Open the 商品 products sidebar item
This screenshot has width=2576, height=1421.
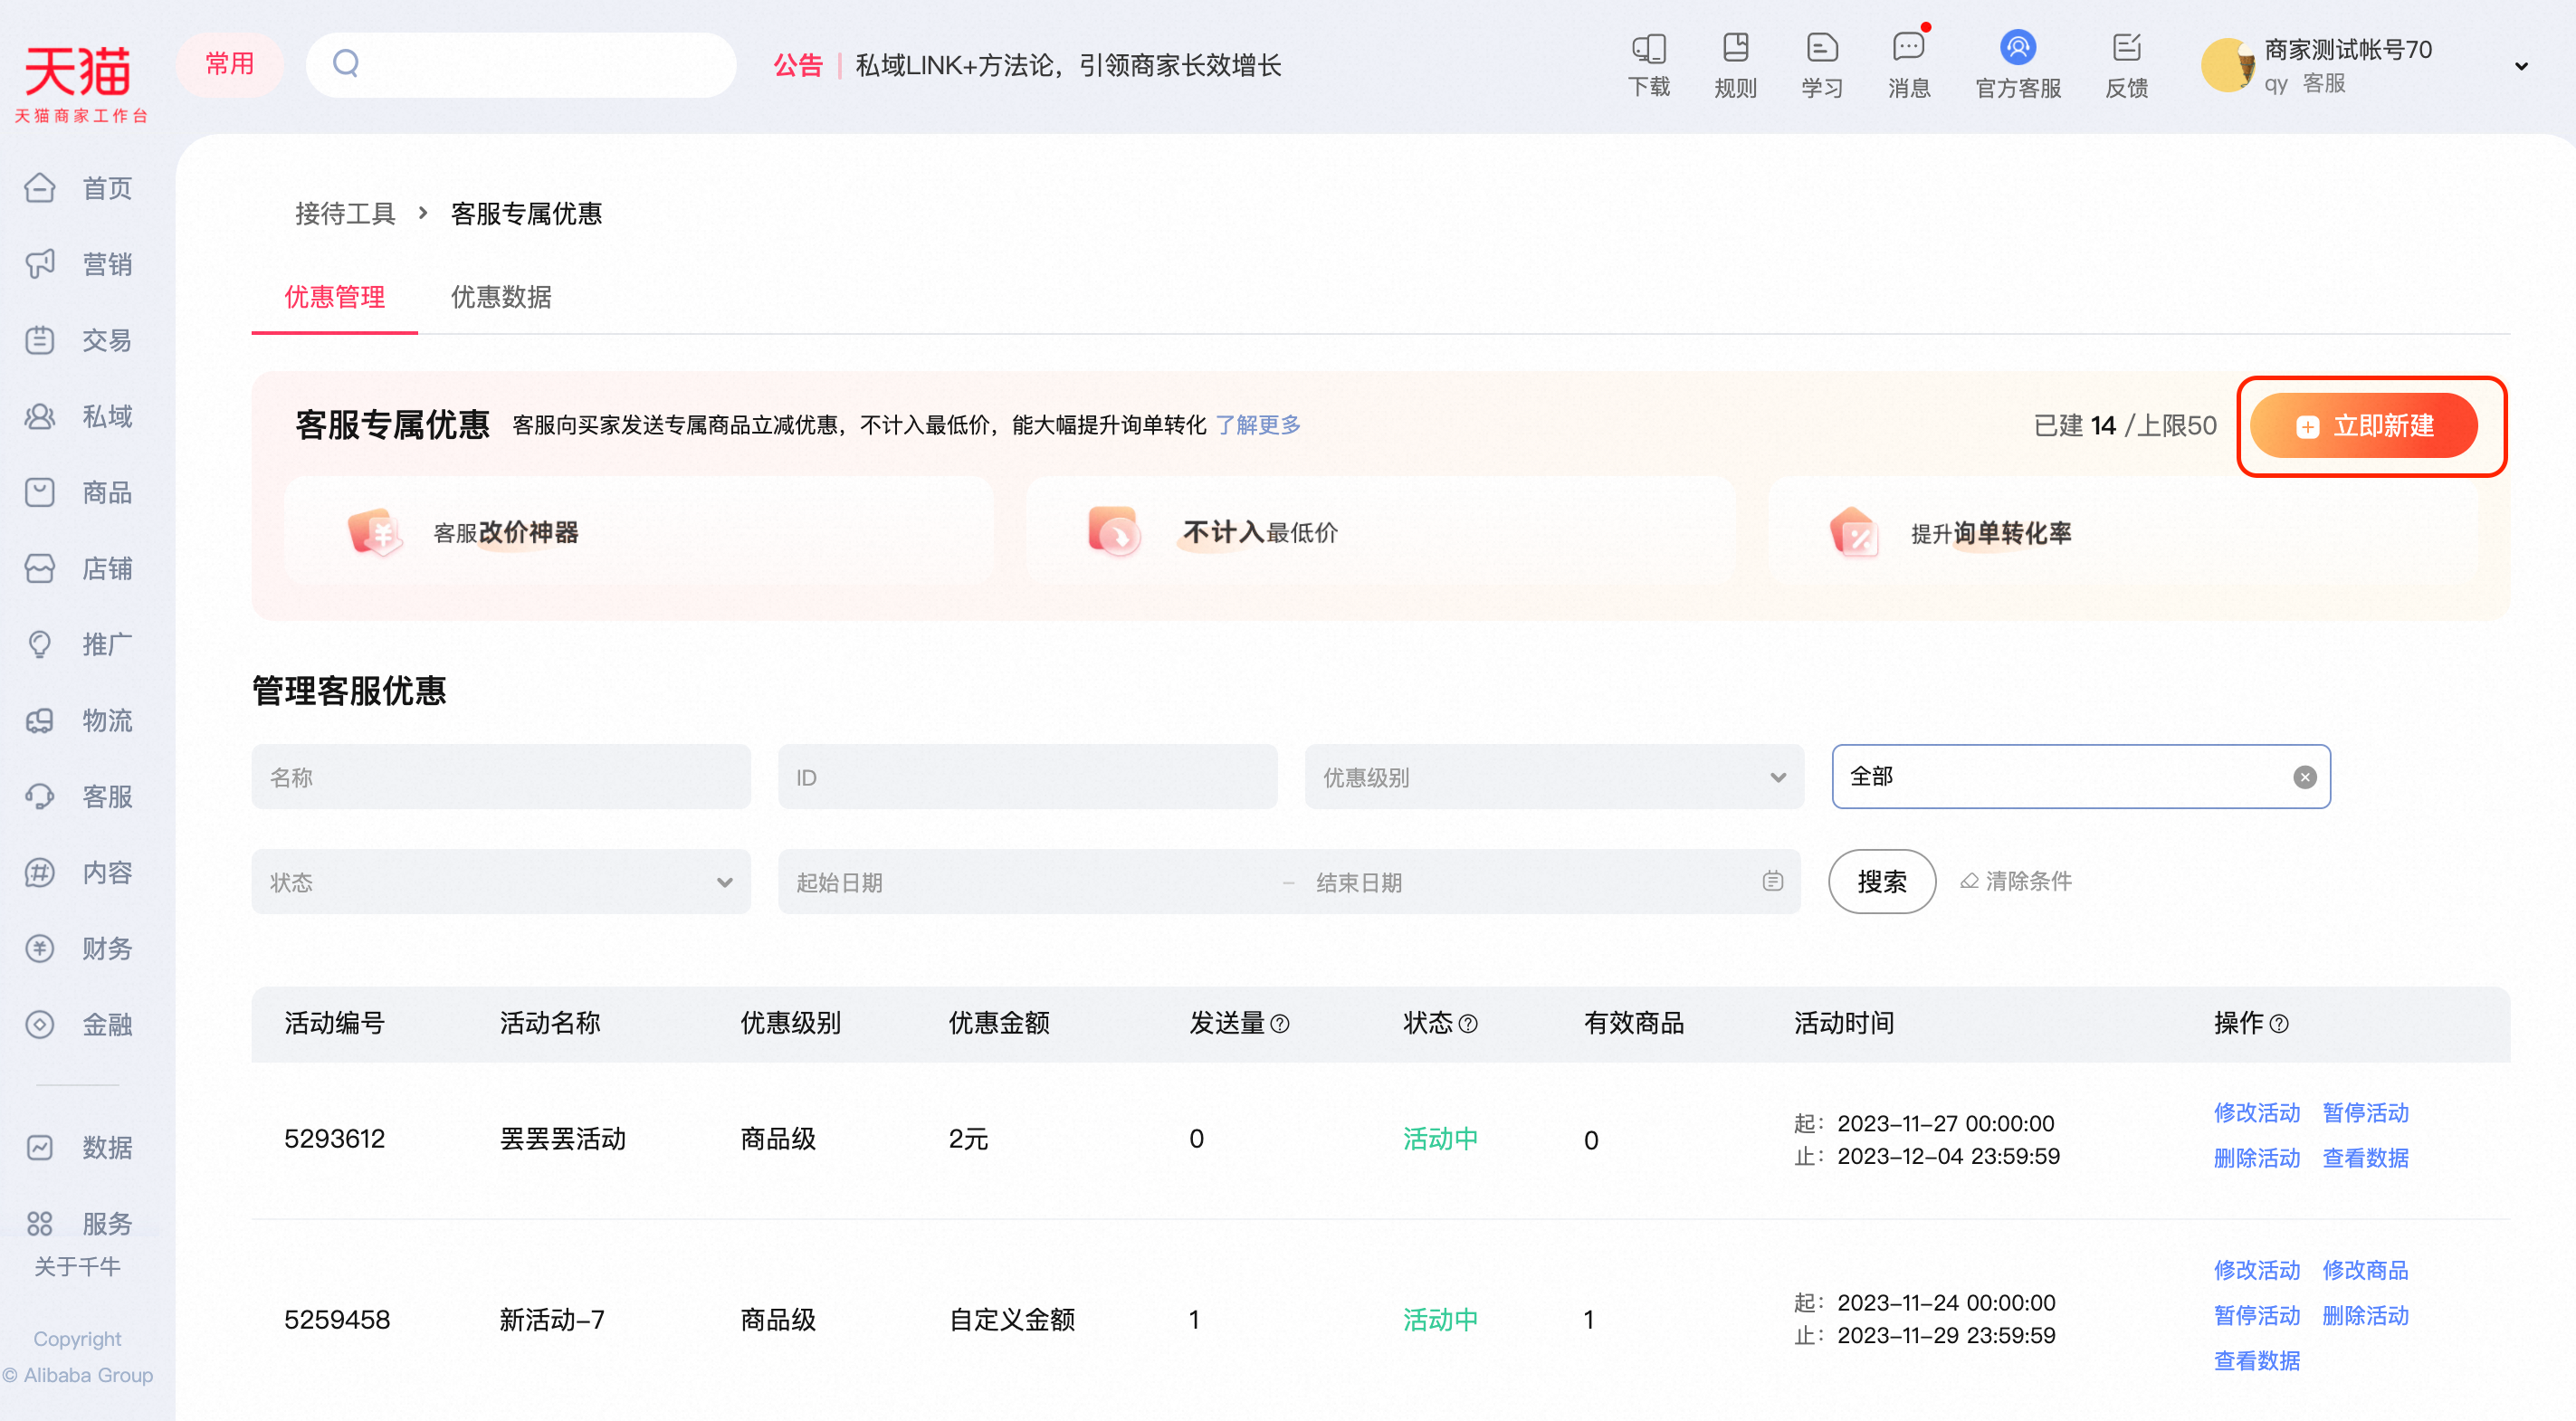(x=79, y=492)
